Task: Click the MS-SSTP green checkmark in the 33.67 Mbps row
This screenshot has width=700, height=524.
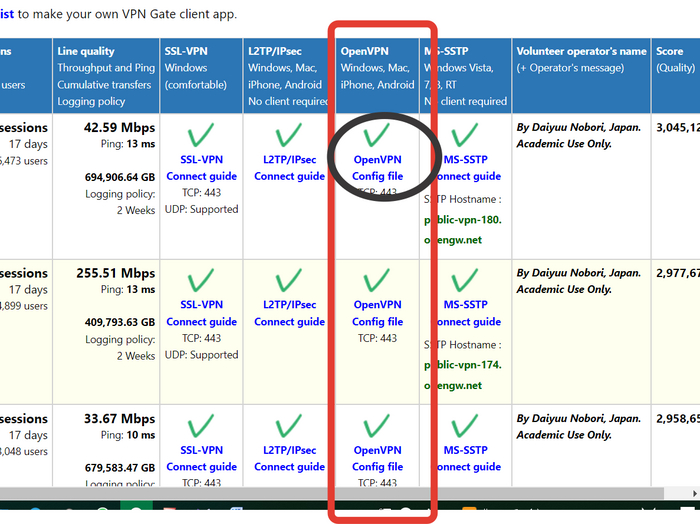Action: tap(465, 426)
